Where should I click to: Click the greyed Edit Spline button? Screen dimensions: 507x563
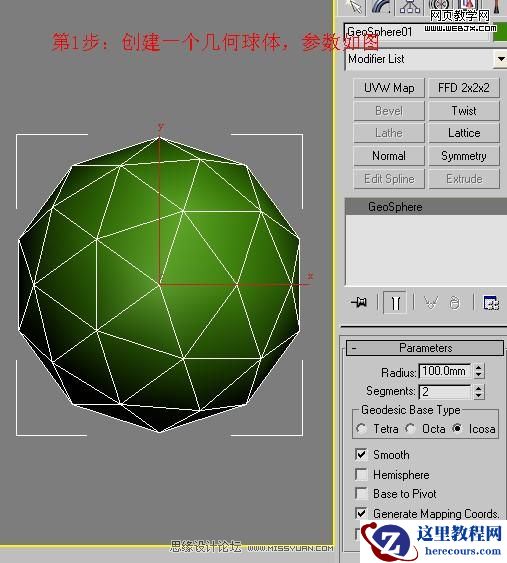(x=389, y=178)
